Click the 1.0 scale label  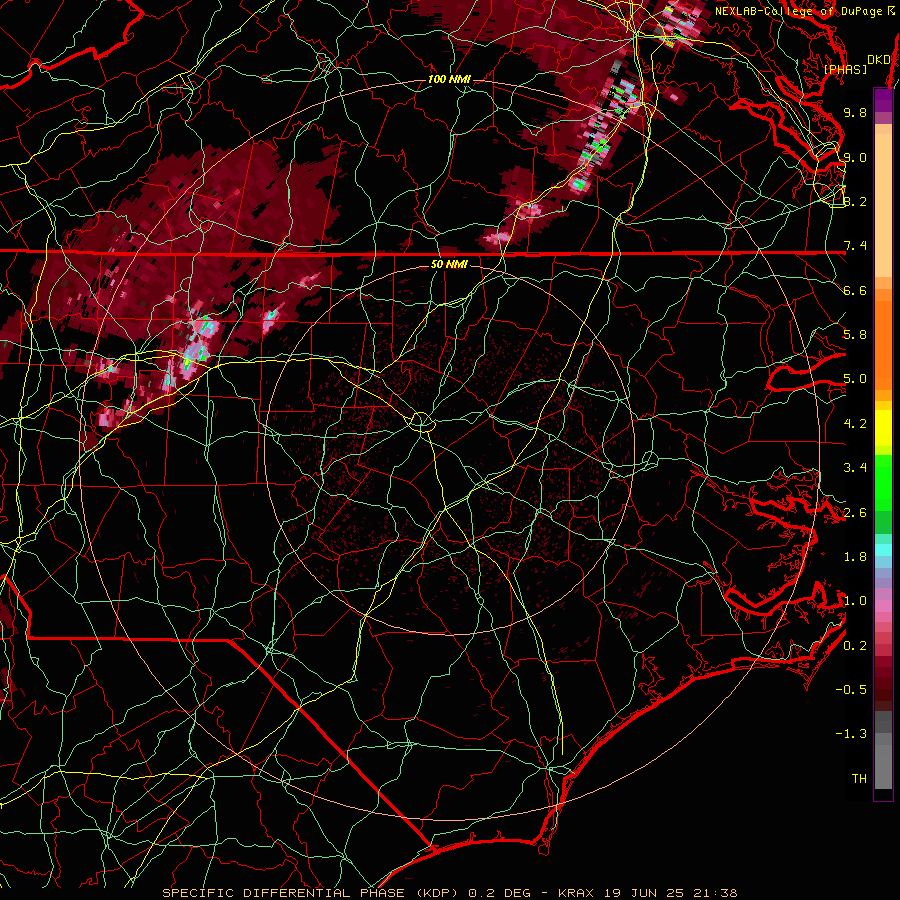click(x=855, y=601)
